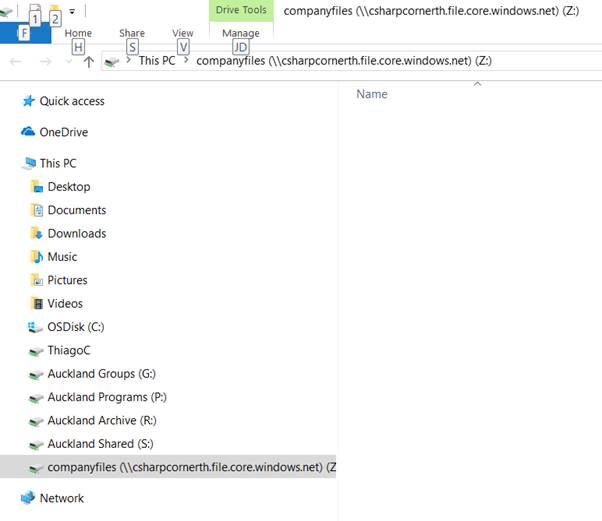The width and height of the screenshot is (602, 521).
Task: Click the Auckland Archive drive icon
Action: point(36,422)
